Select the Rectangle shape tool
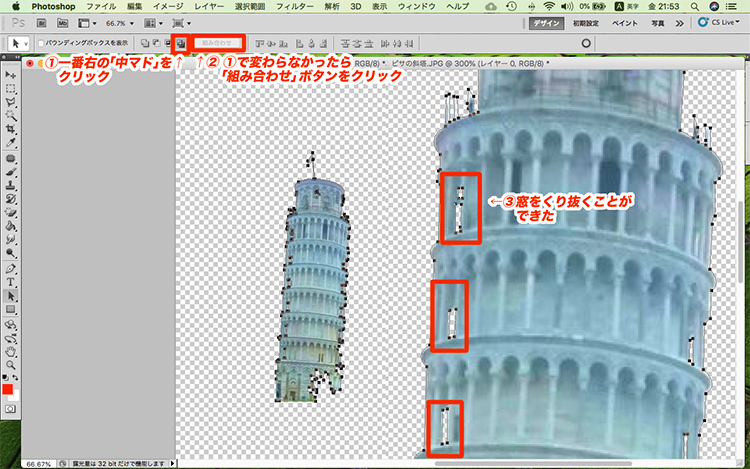The image size is (750, 469). click(10, 309)
